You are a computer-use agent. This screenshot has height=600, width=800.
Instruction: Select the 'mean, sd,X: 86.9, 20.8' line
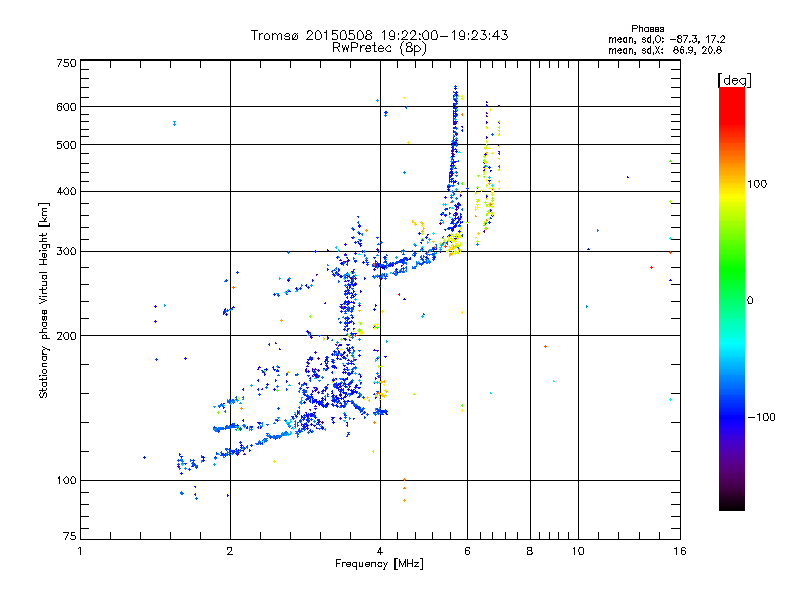click(665, 50)
